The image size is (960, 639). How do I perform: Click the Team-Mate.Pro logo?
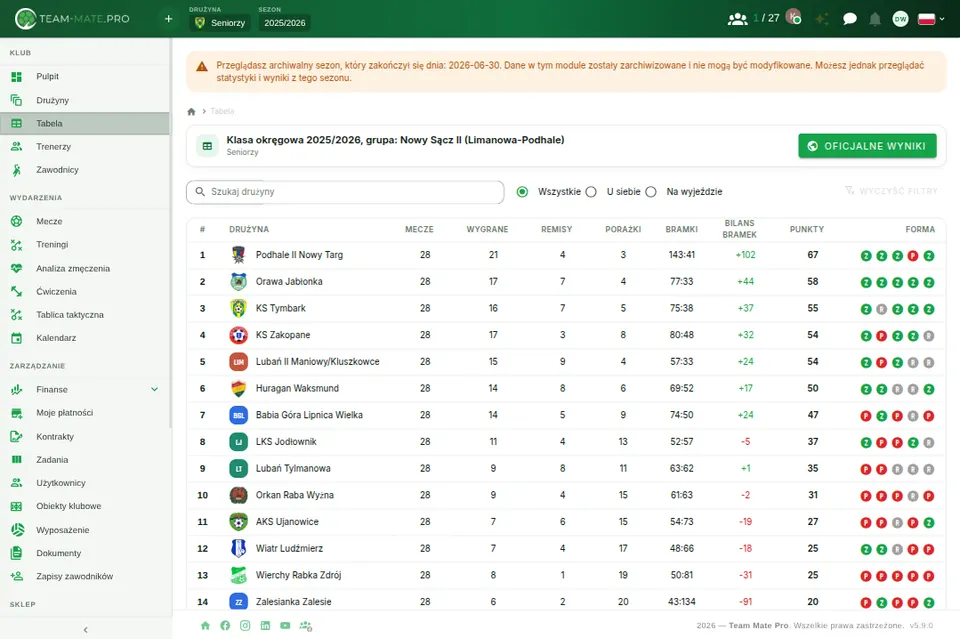click(x=72, y=19)
